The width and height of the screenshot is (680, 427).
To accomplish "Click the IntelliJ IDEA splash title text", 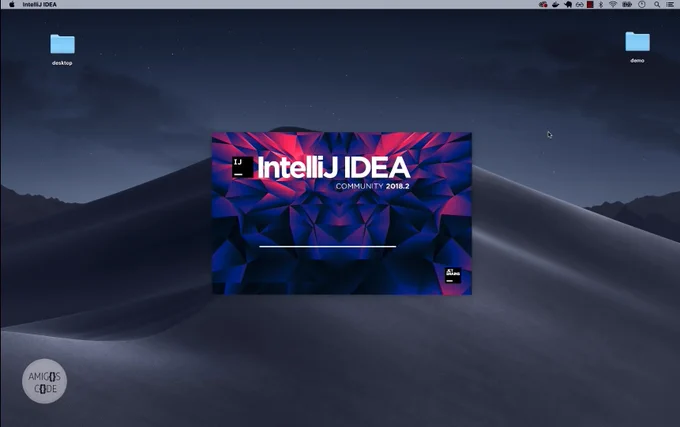I will (x=333, y=167).
